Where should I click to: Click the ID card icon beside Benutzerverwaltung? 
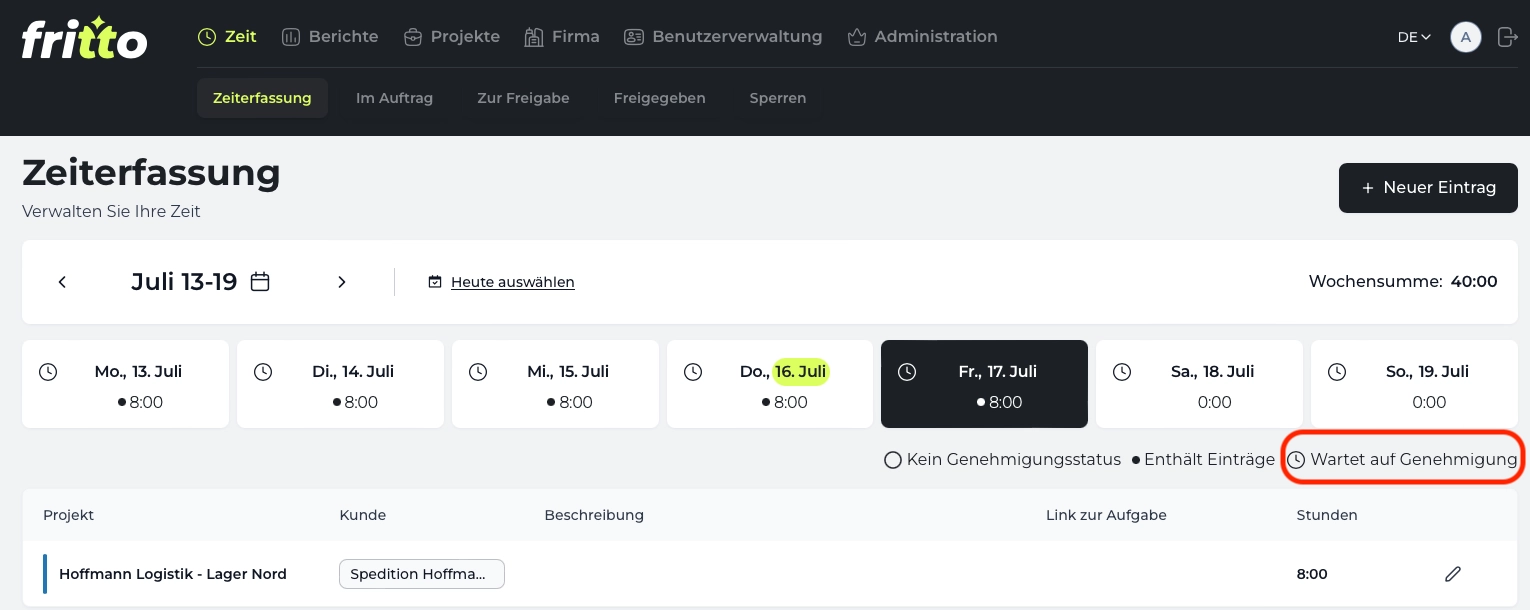coord(634,37)
